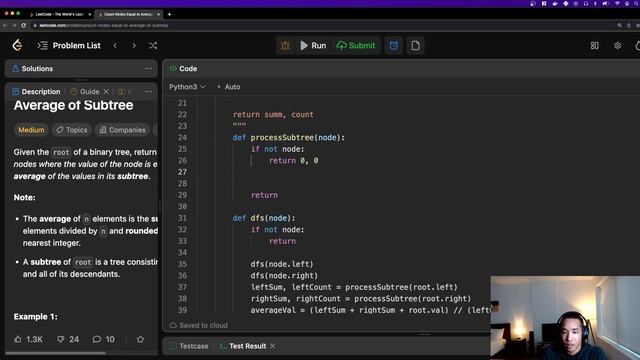This screenshot has height=360, width=640.
Task: Open the headphones menu bar icon
Action: [586, 3]
